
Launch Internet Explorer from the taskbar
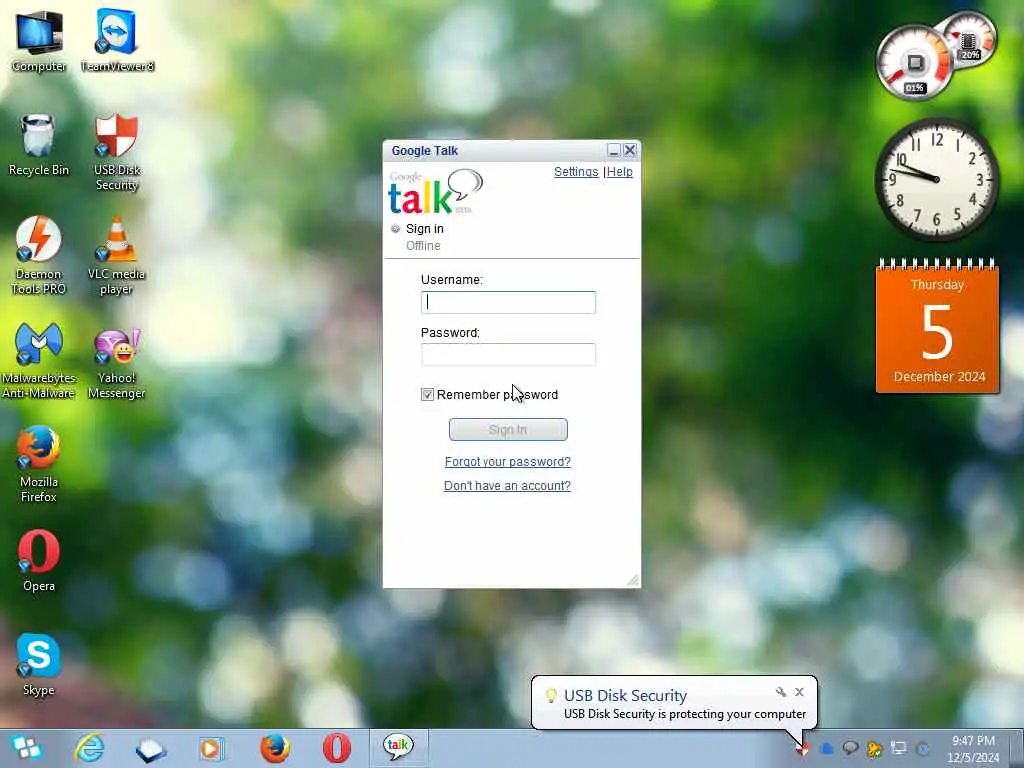click(x=89, y=748)
